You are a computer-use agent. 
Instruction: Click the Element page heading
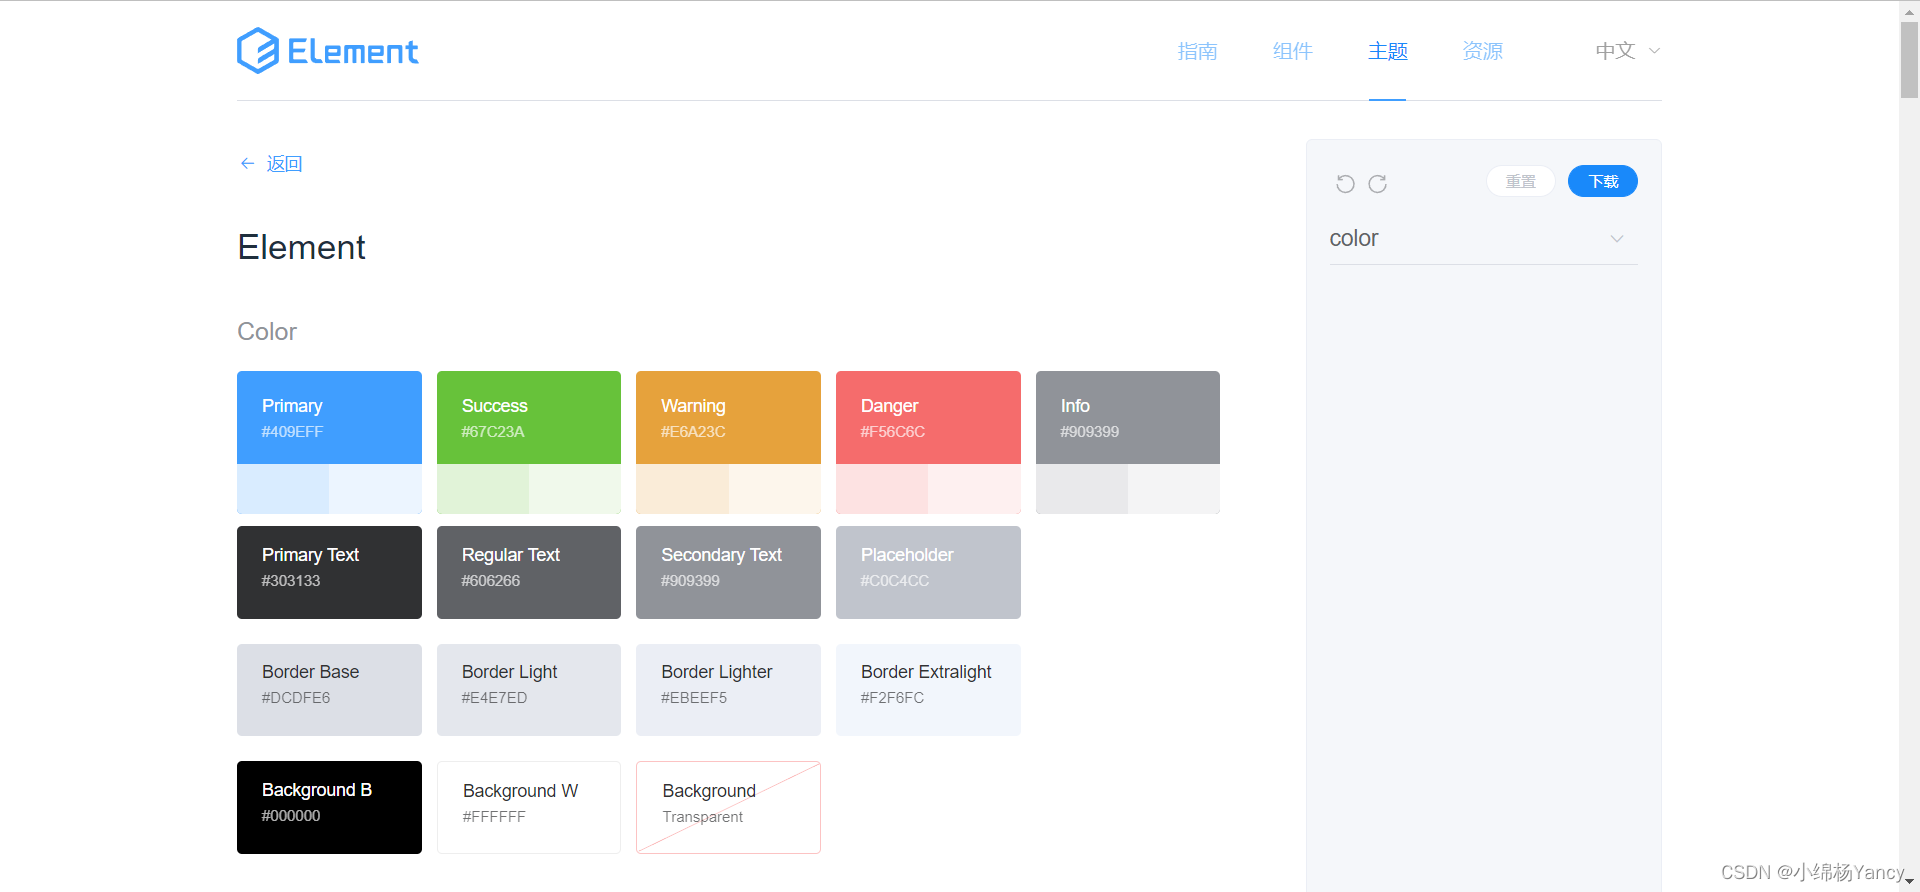[x=301, y=247]
